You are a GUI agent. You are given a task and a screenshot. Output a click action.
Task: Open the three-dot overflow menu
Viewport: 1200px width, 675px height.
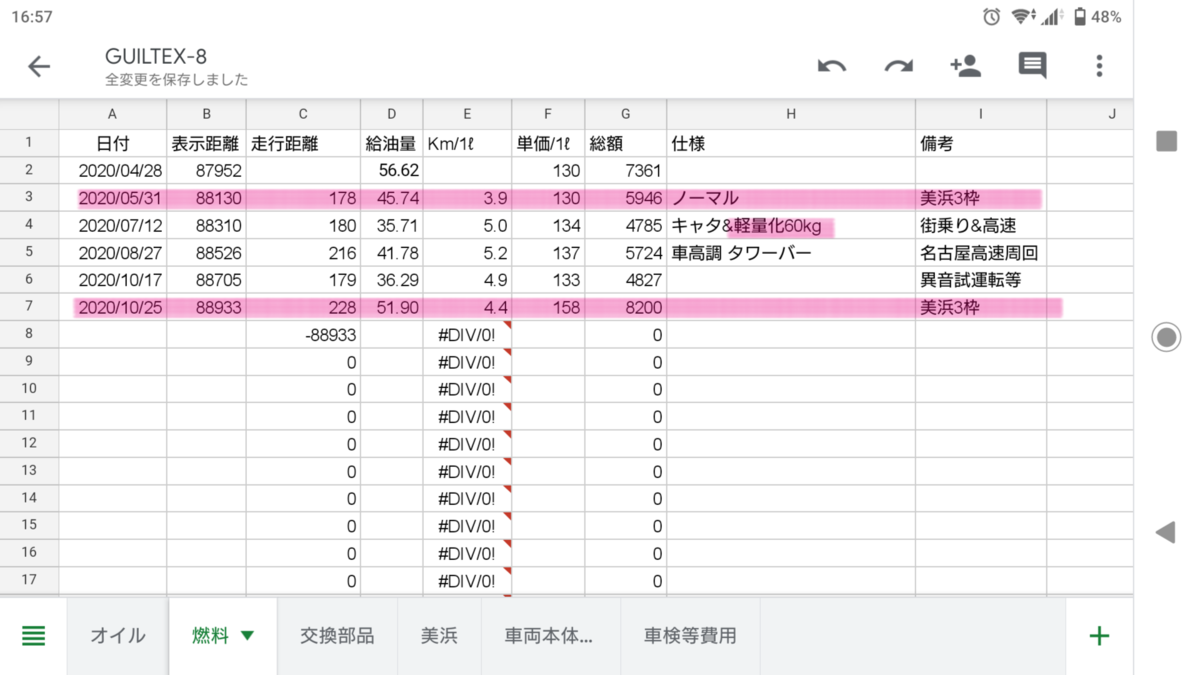coord(1099,67)
